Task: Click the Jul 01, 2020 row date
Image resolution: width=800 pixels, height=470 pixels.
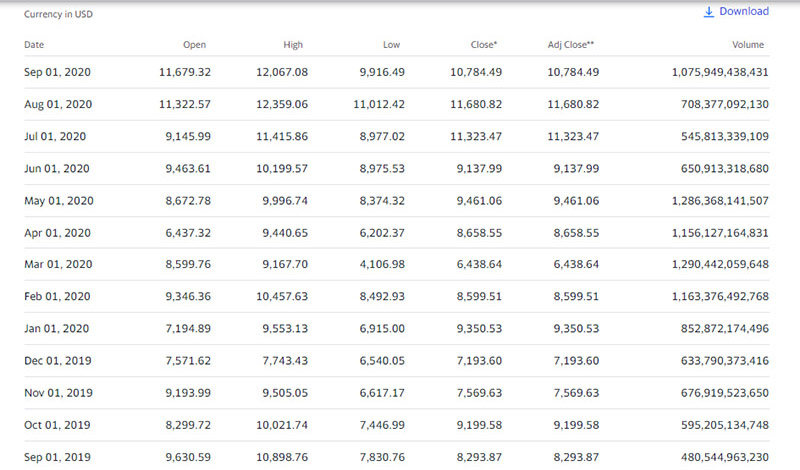Action: point(55,136)
